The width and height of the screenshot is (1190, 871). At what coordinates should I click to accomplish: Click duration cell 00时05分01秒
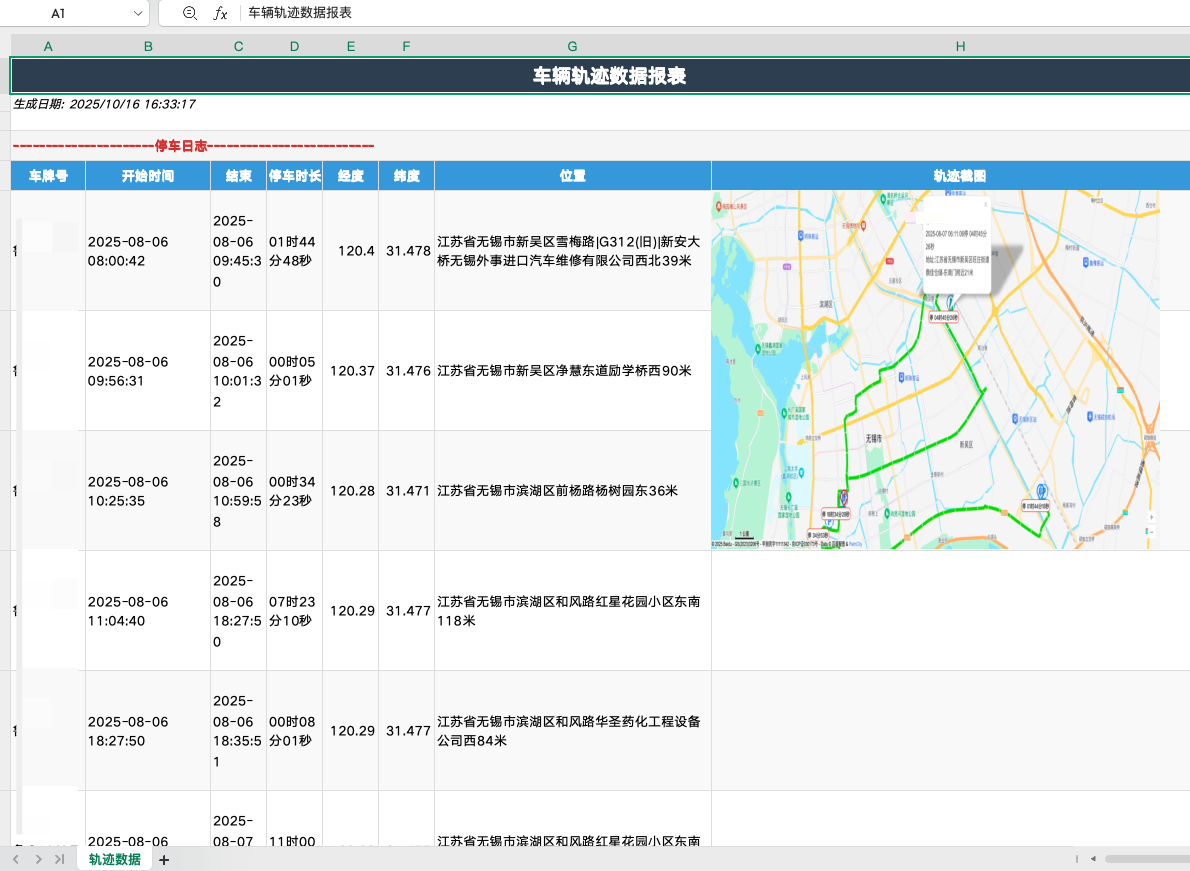pyautogui.click(x=294, y=371)
